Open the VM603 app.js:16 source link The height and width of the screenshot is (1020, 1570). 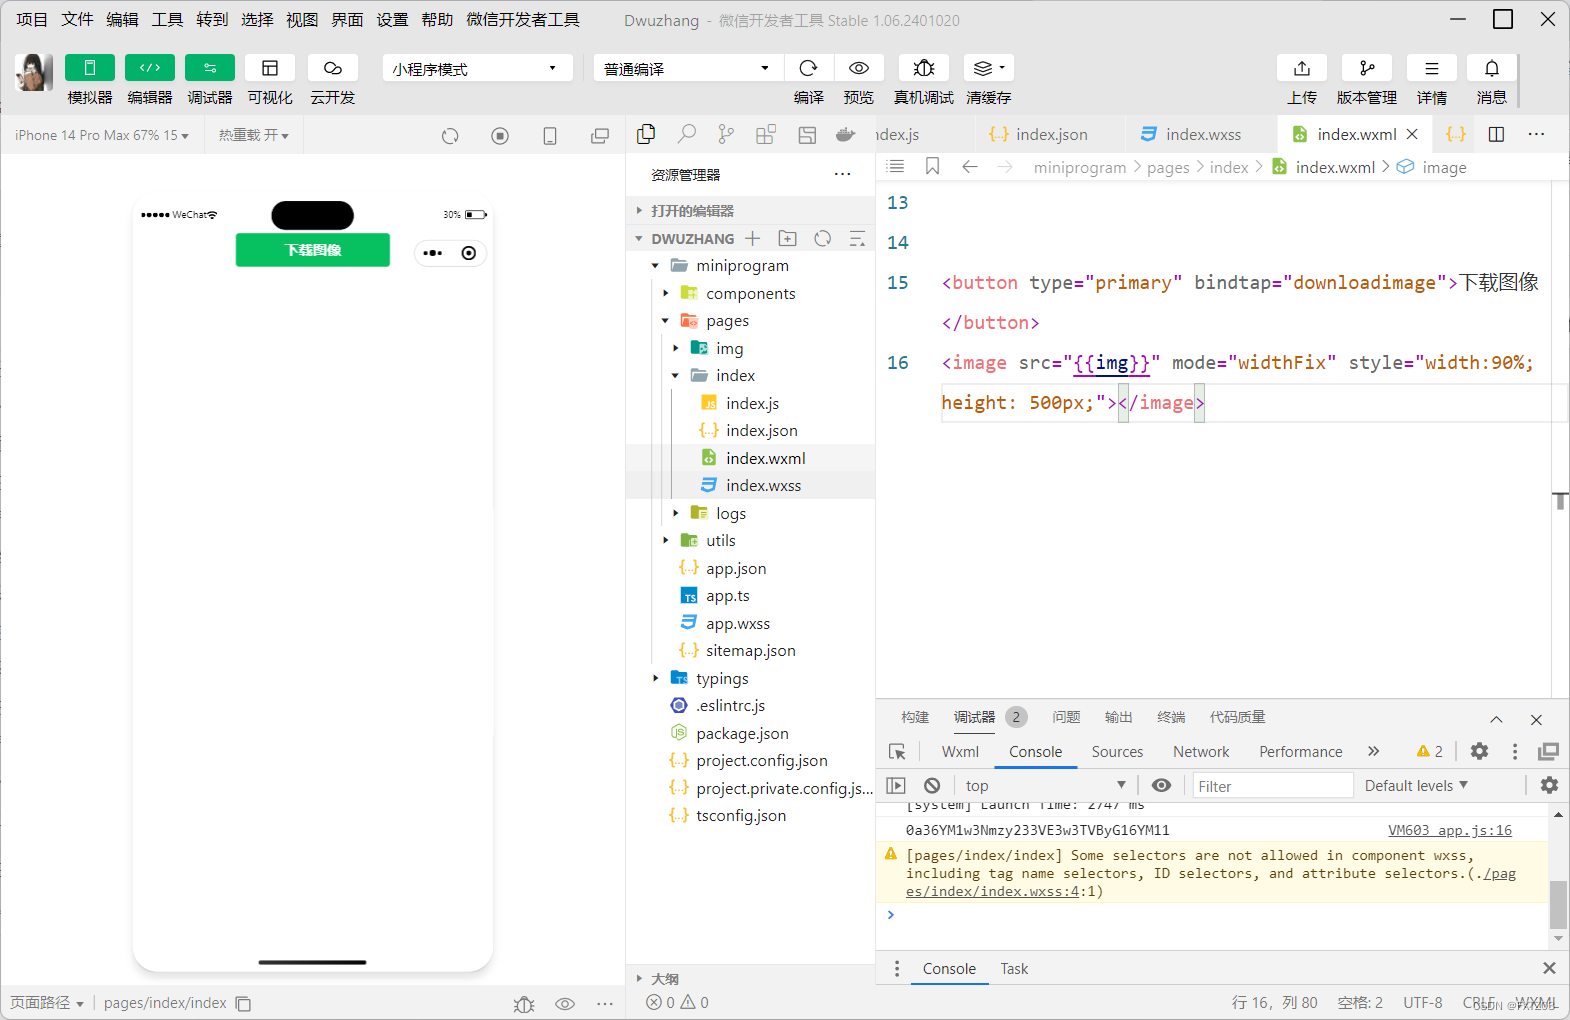point(1450,831)
